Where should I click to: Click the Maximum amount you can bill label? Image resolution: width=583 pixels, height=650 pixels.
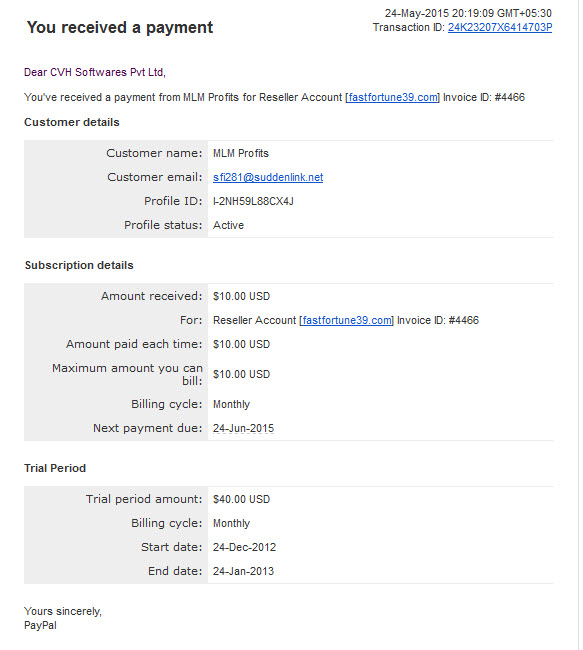tap(127, 374)
